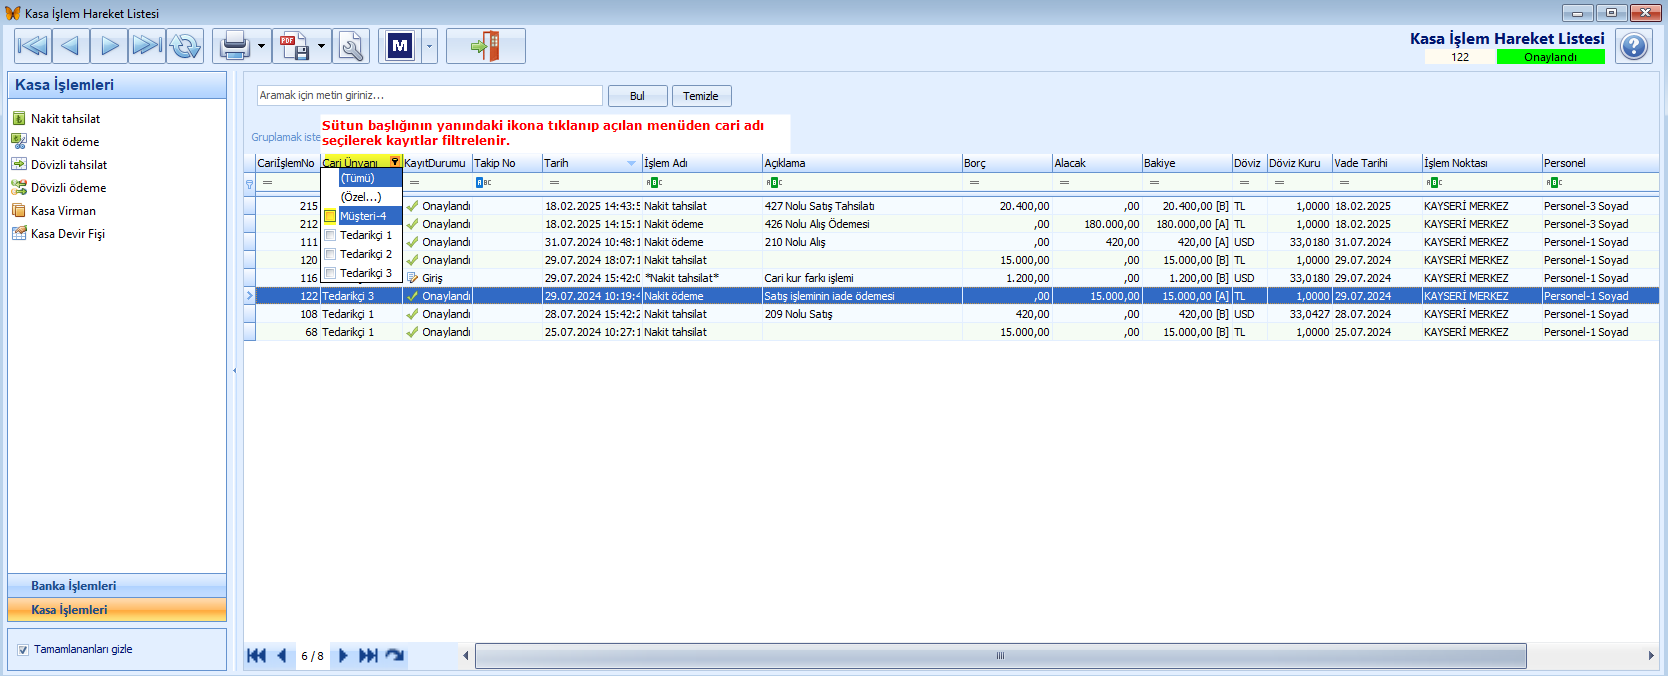The image size is (1668, 676).
Task: Check Tedarikçi 1 in the filter list
Action: [x=330, y=235]
